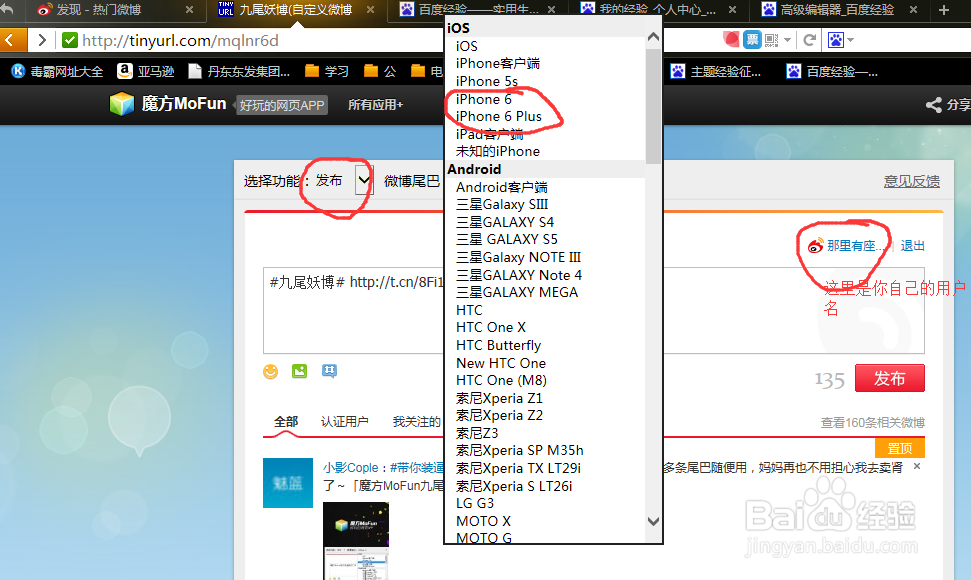Open the post's image thumbnail
The height and width of the screenshot is (580, 971).
pyautogui.click(x=356, y=541)
